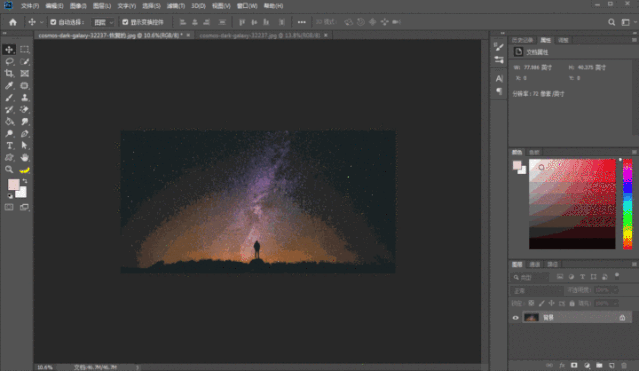Click inside the color picker field

click(572, 204)
